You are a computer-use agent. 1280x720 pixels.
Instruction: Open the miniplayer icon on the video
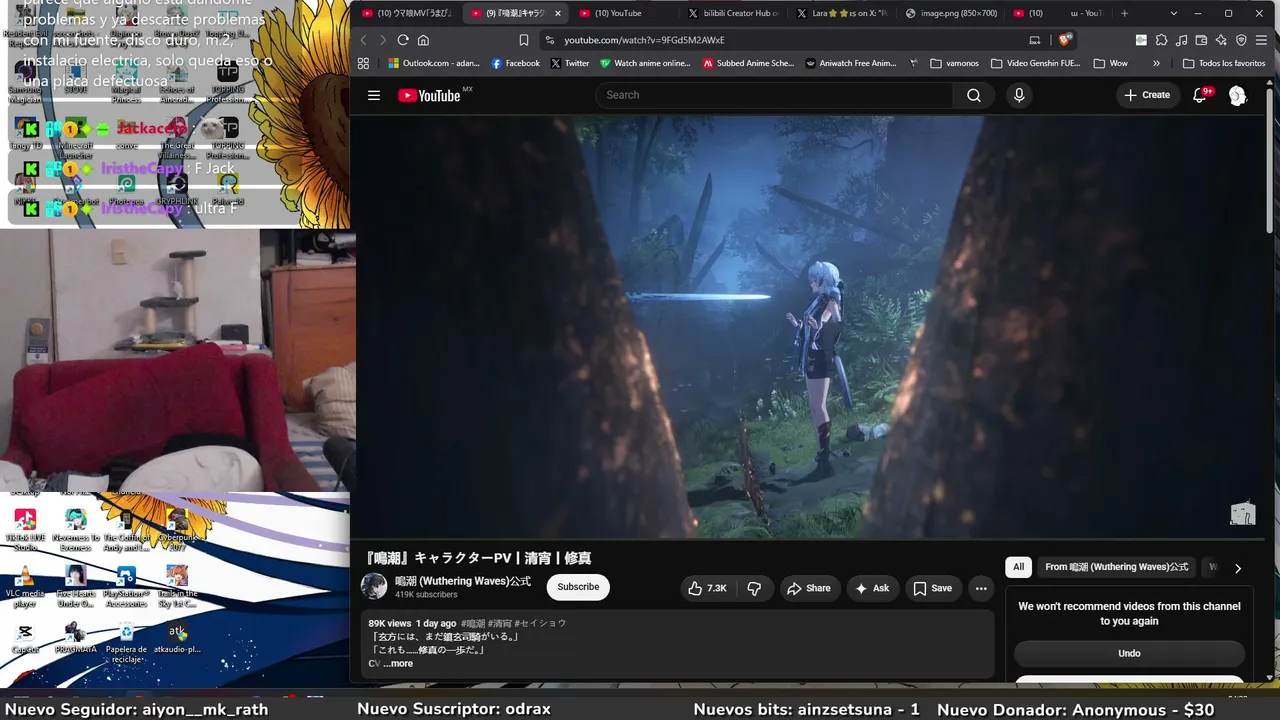tap(1242, 513)
